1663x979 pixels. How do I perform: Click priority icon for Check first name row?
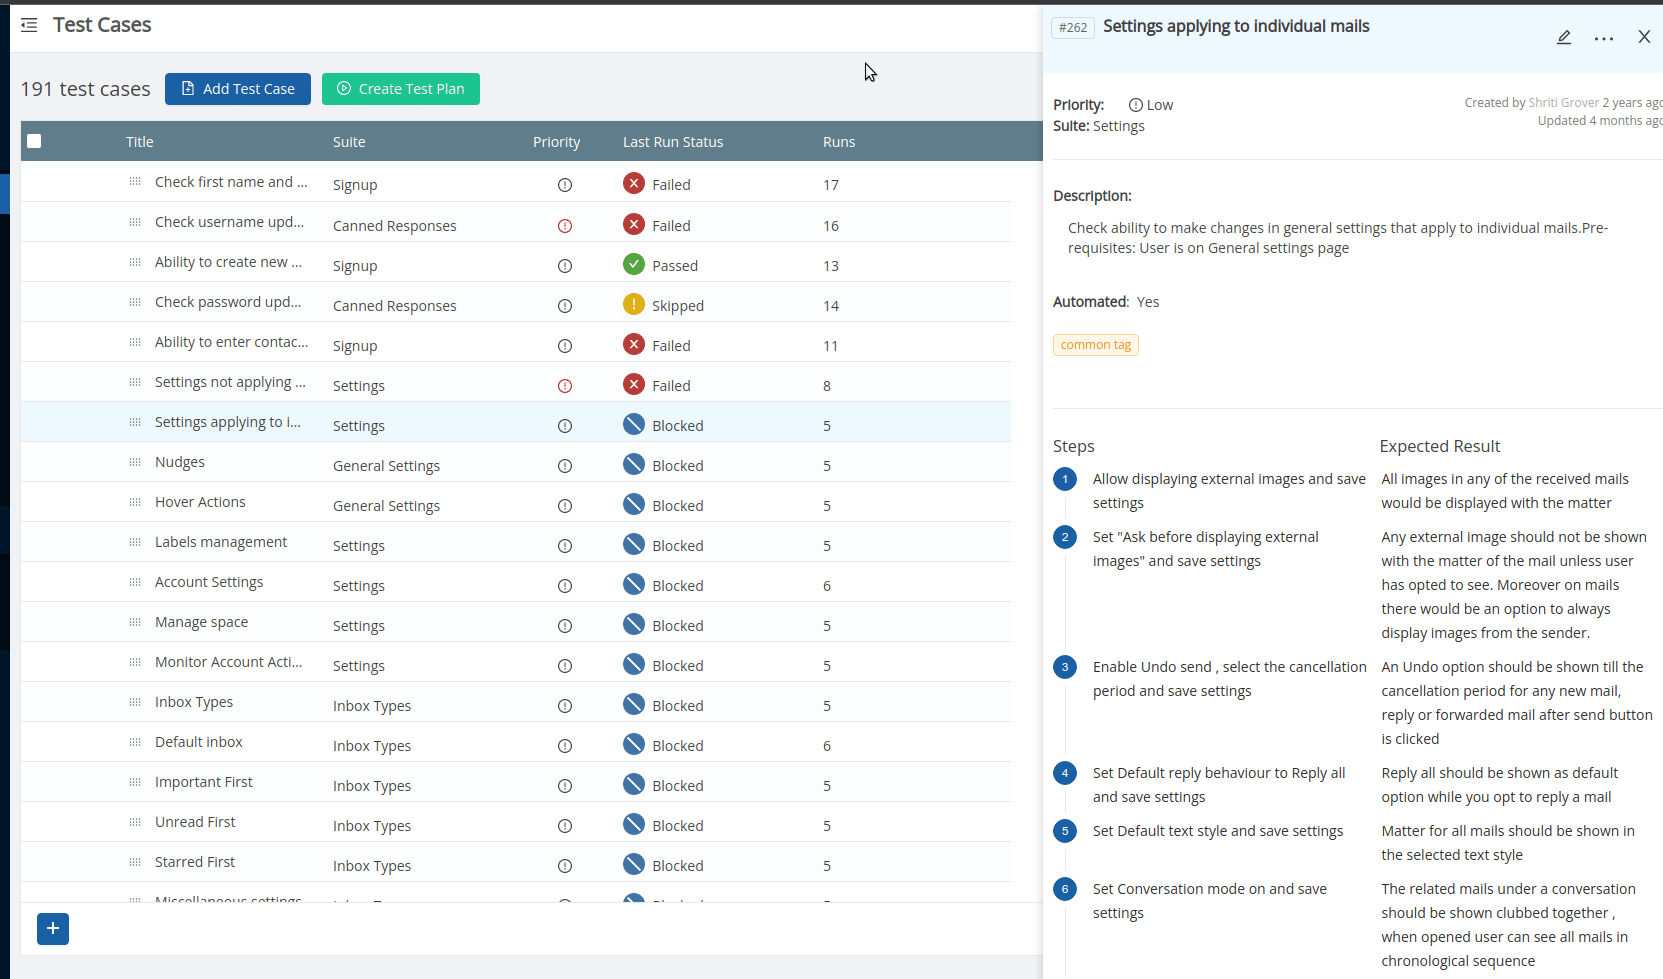coord(565,185)
